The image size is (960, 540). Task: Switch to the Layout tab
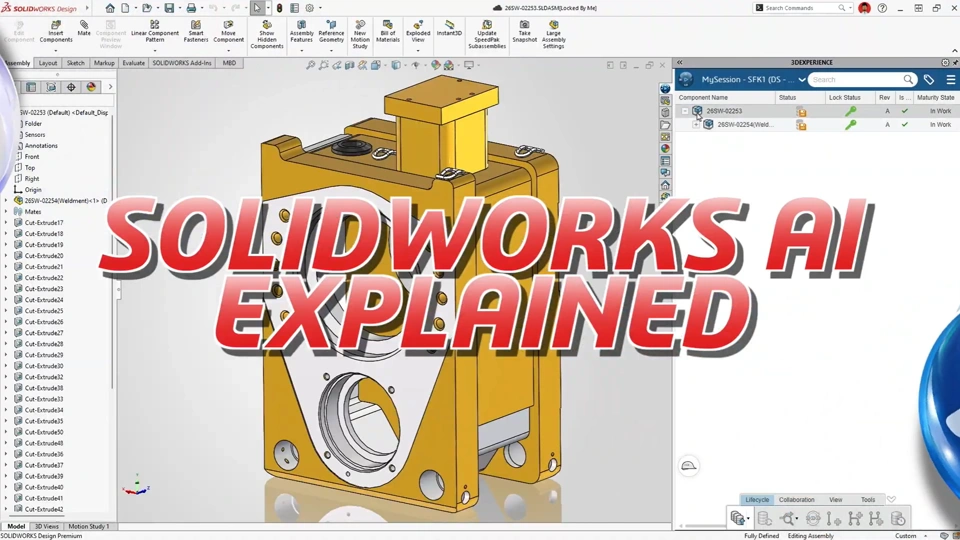(x=48, y=63)
